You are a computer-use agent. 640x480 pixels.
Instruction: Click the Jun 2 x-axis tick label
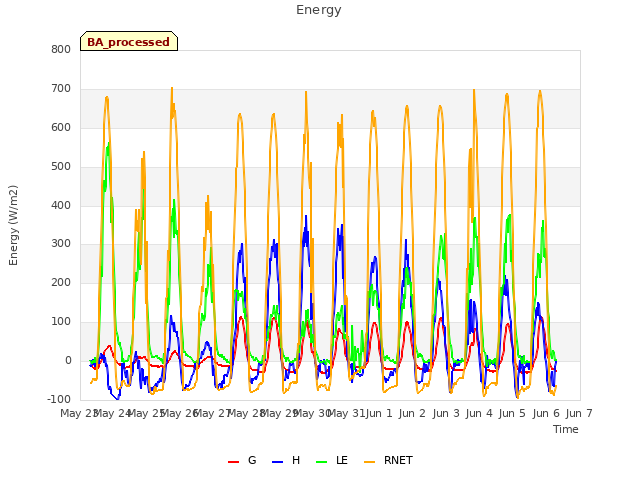click(412, 413)
